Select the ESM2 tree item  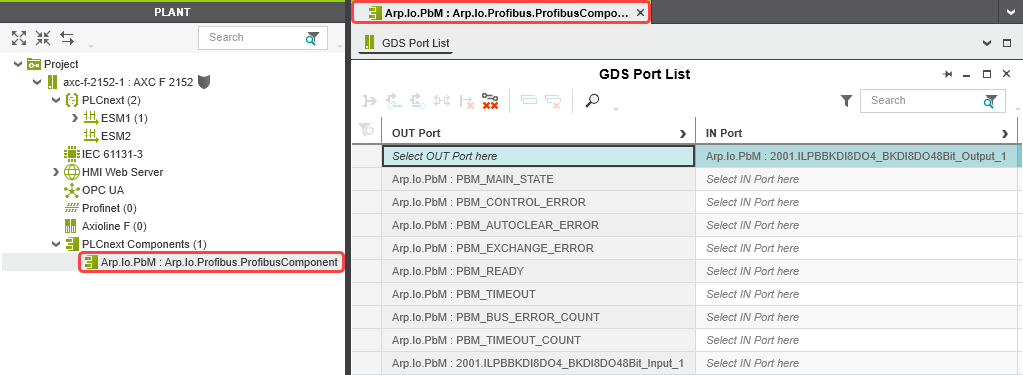115,136
